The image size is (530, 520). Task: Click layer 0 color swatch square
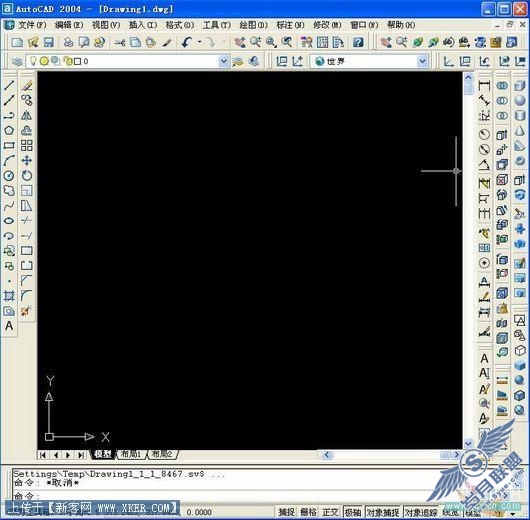77,62
